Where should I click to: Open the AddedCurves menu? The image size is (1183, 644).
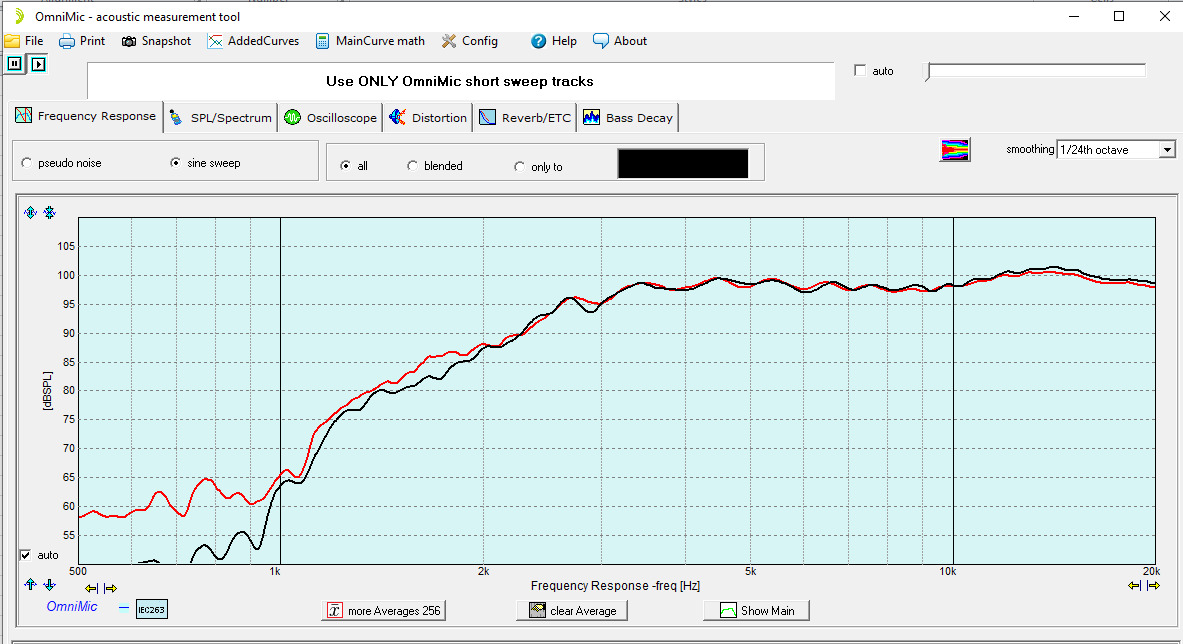pos(253,41)
